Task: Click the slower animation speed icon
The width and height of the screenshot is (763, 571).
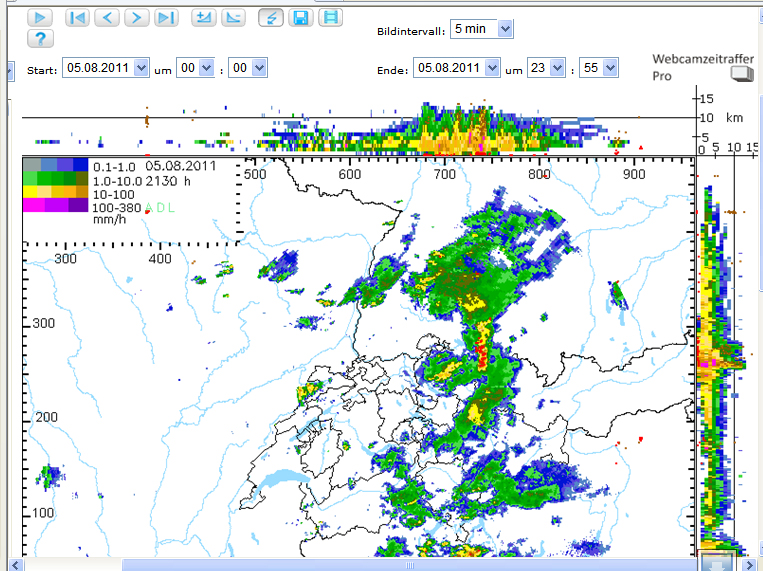Action: click(x=232, y=17)
